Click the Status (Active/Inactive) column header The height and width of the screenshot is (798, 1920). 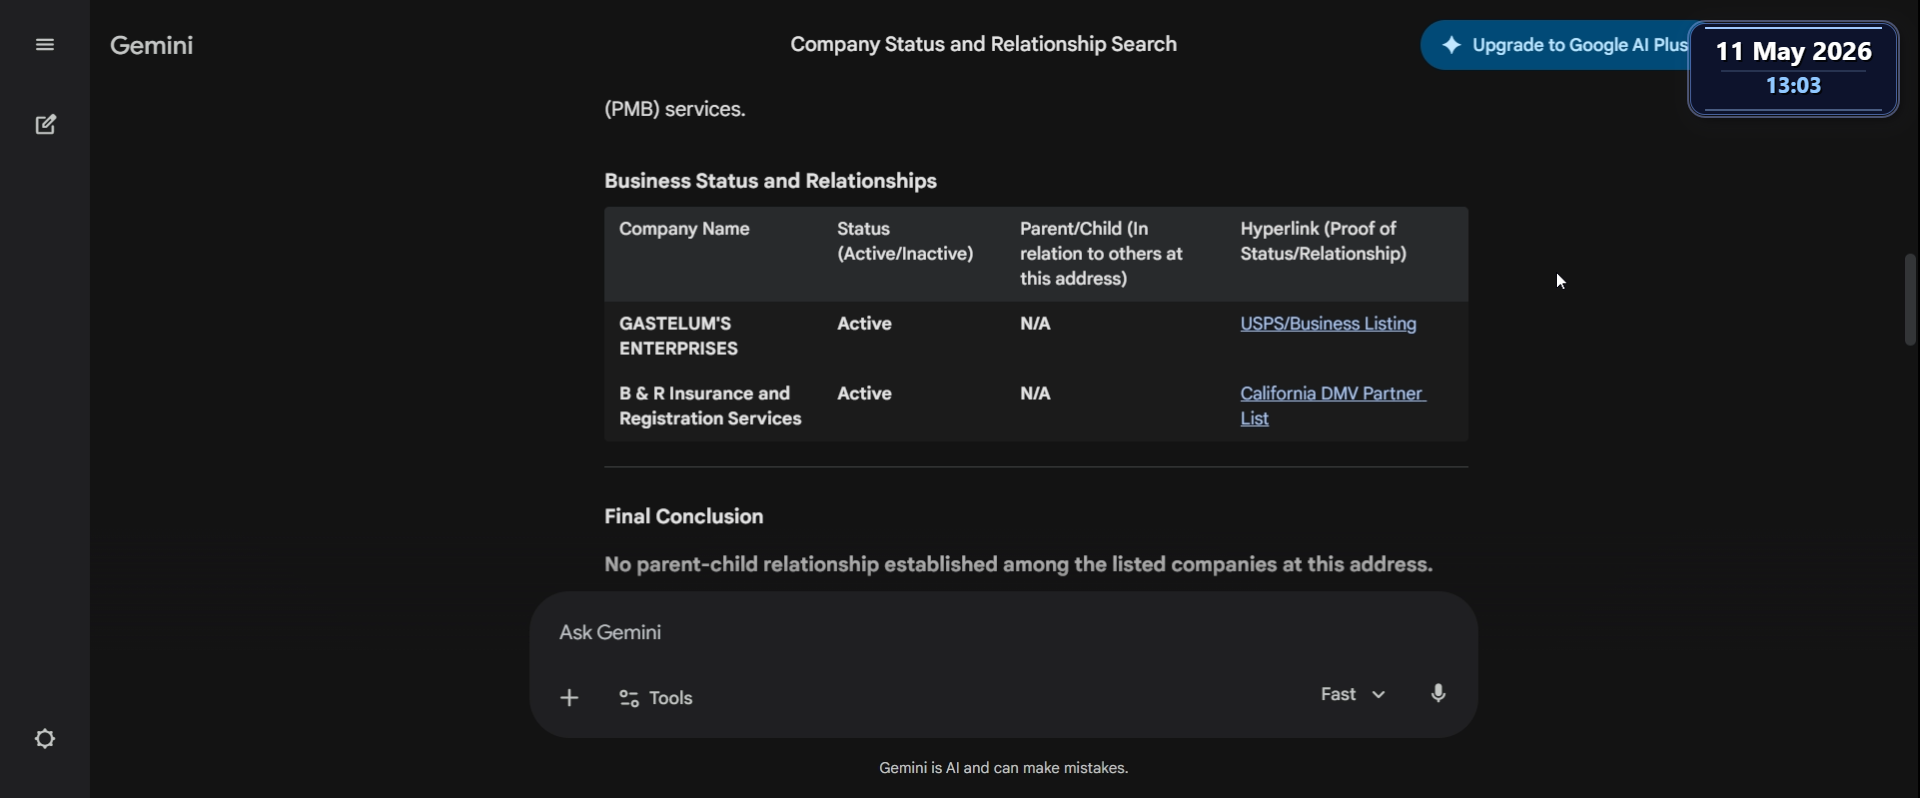(x=905, y=241)
